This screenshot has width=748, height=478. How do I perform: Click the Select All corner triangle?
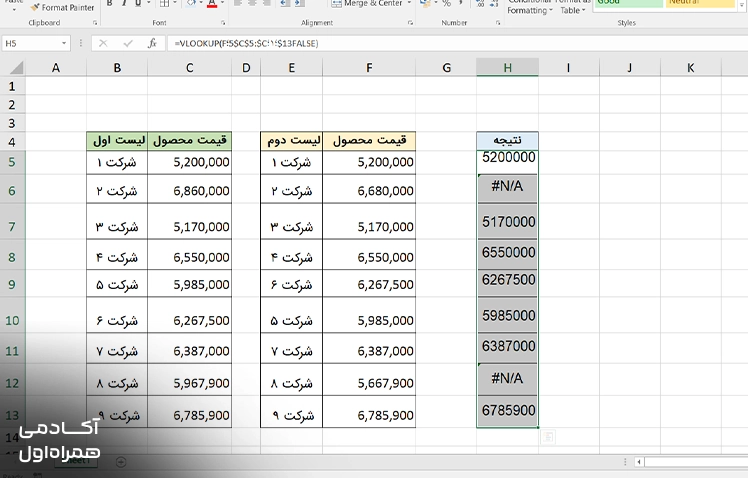pyautogui.click(x=16, y=68)
